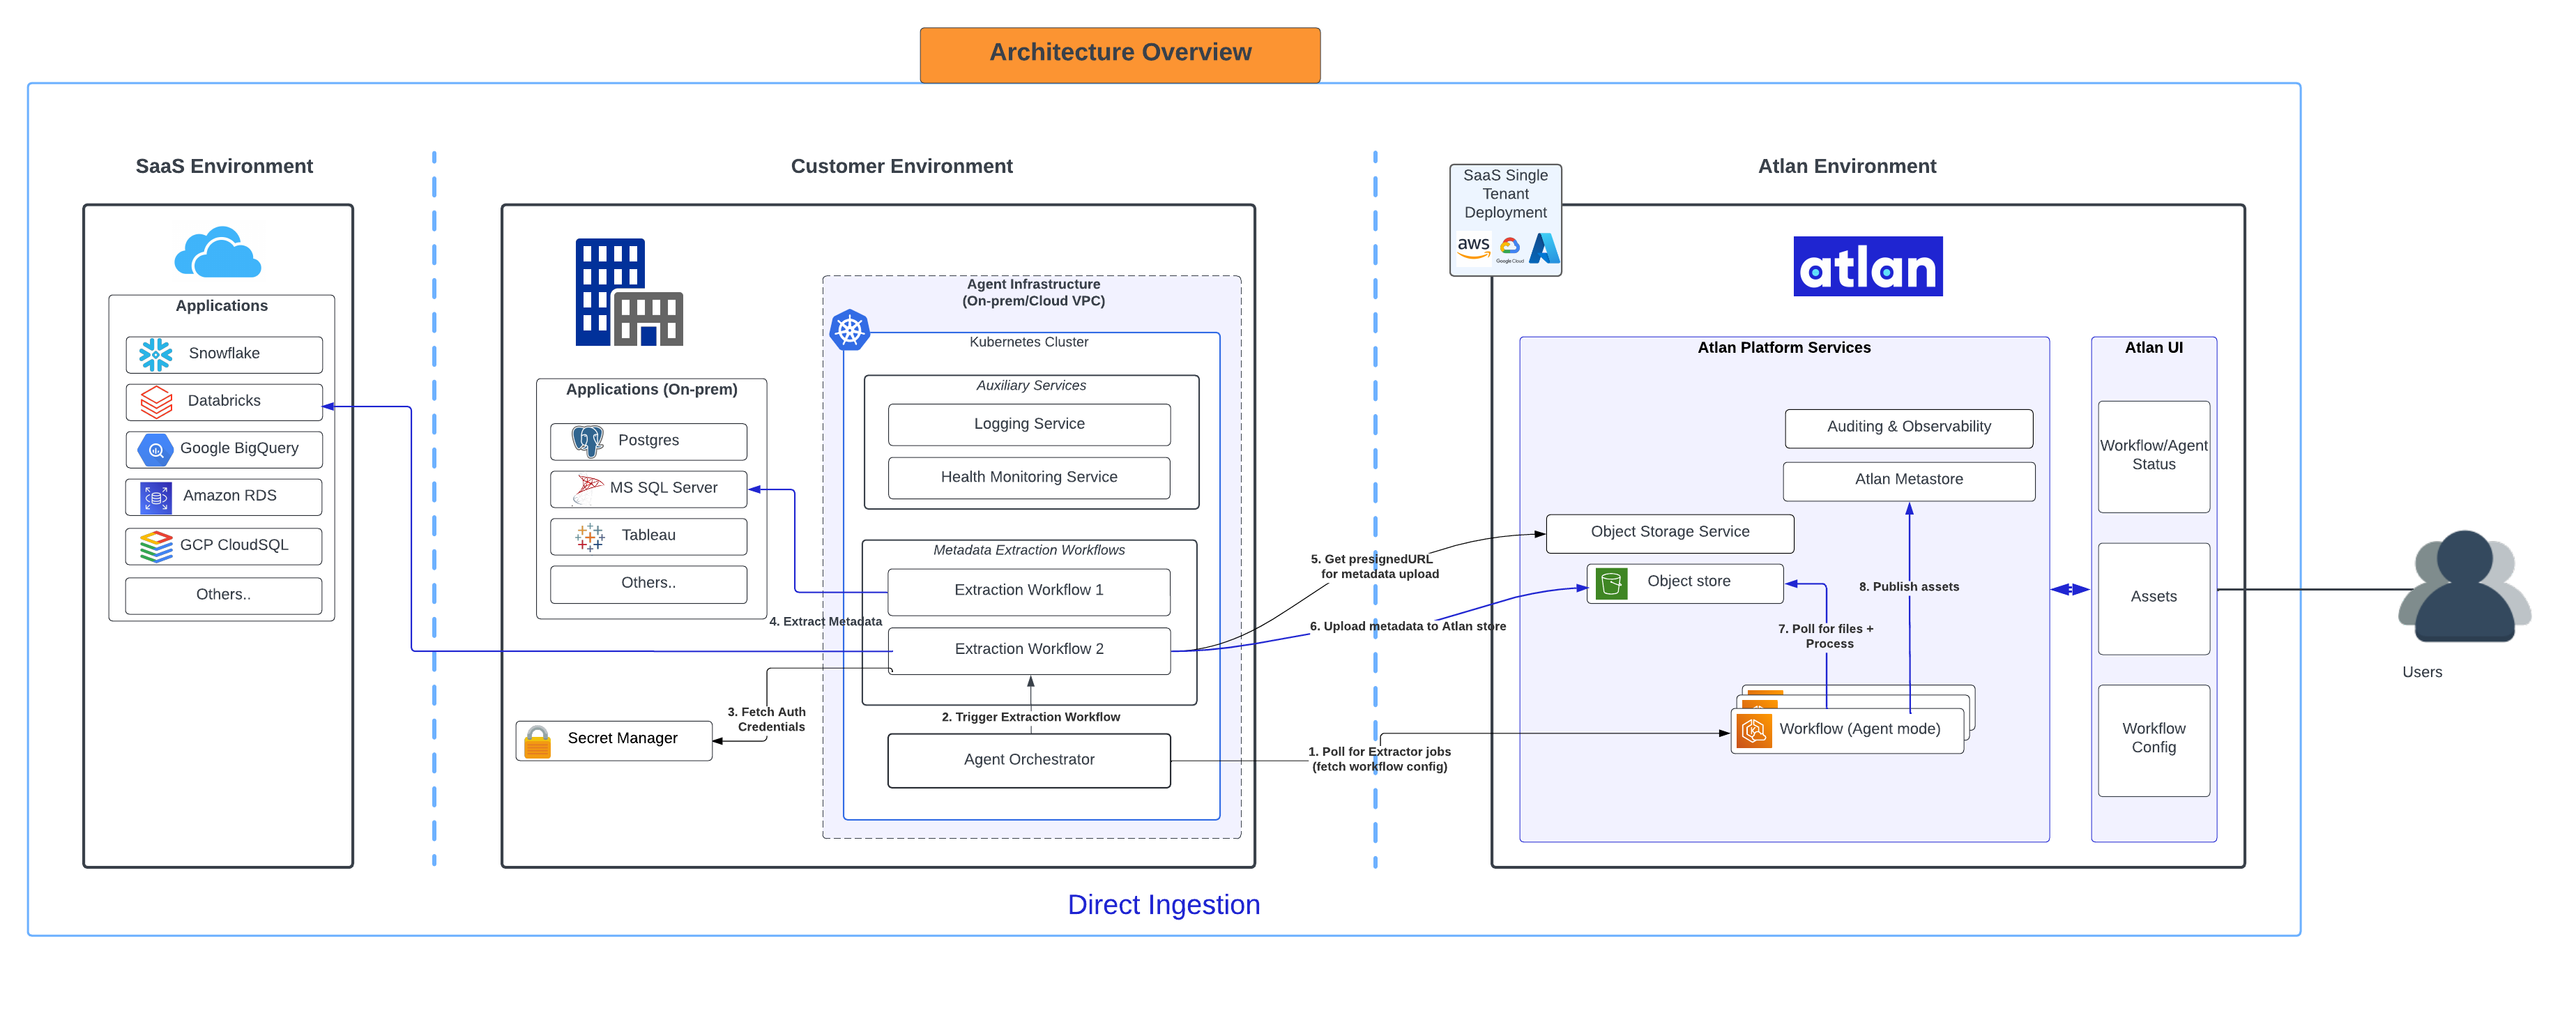Click the 'SaaS Environment' heading
The width and height of the screenshot is (2560, 1020).
coord(223,165)
